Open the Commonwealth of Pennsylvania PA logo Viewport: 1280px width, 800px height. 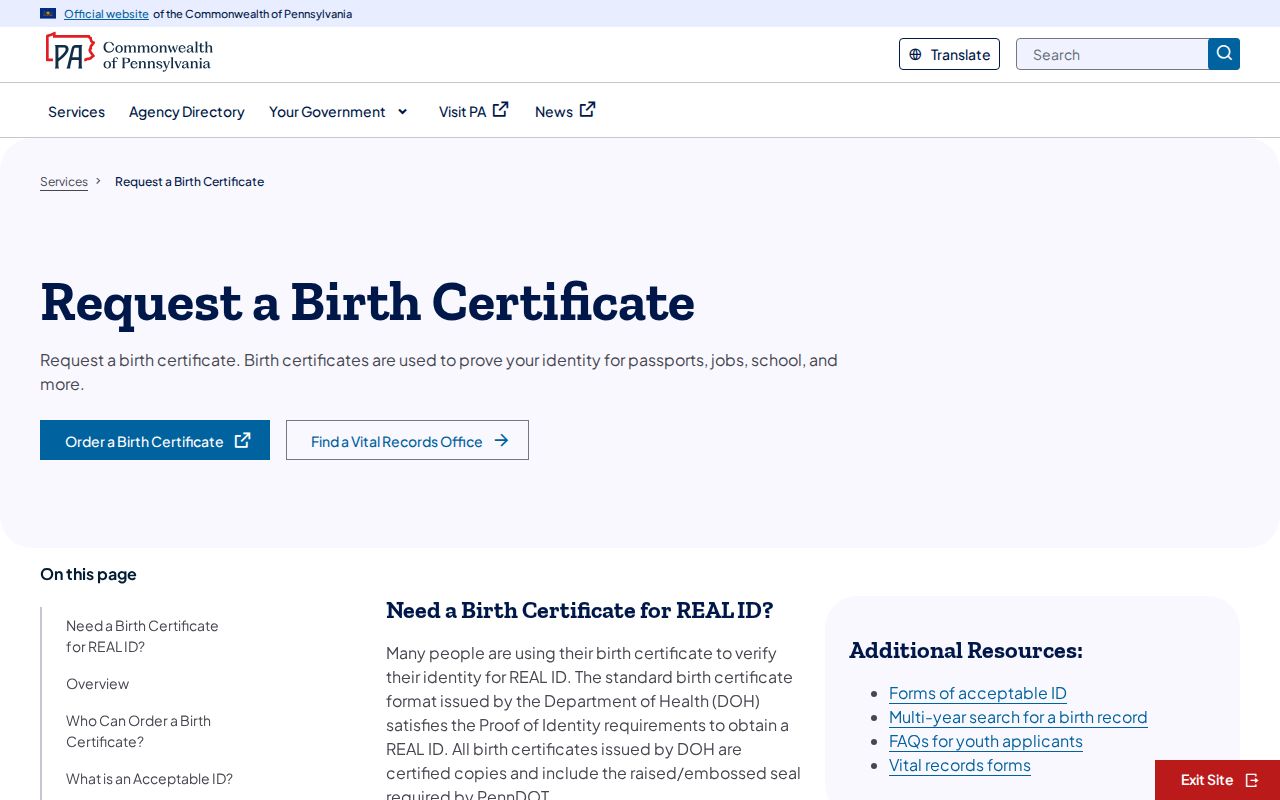click(x=129, y=52)
